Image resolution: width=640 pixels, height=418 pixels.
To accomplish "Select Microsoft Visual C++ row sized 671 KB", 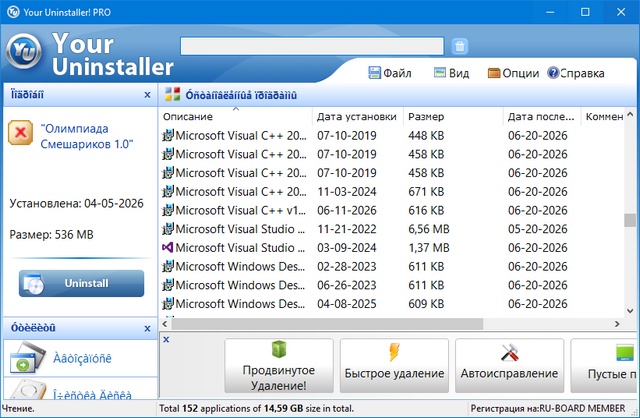I will (x=392, y=191).
